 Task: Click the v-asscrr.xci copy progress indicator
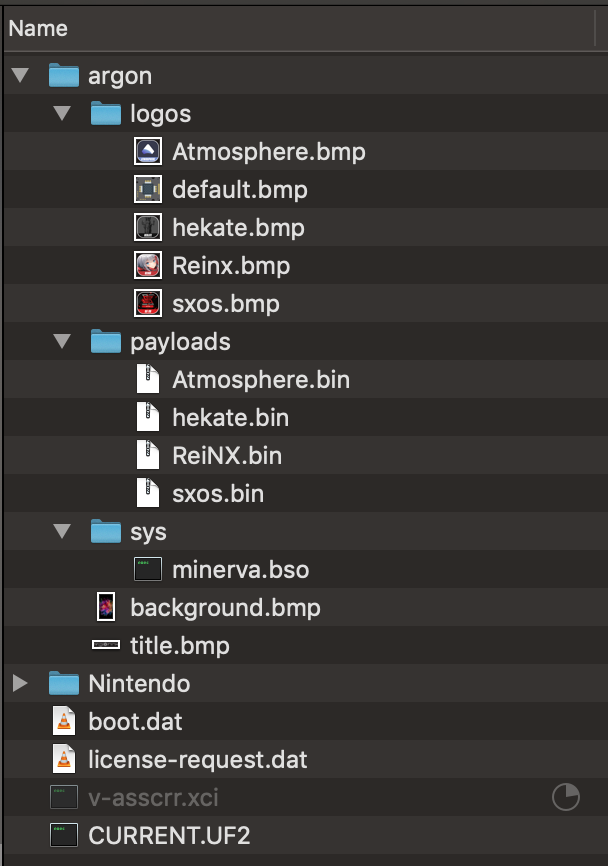[x=566, y=797]
